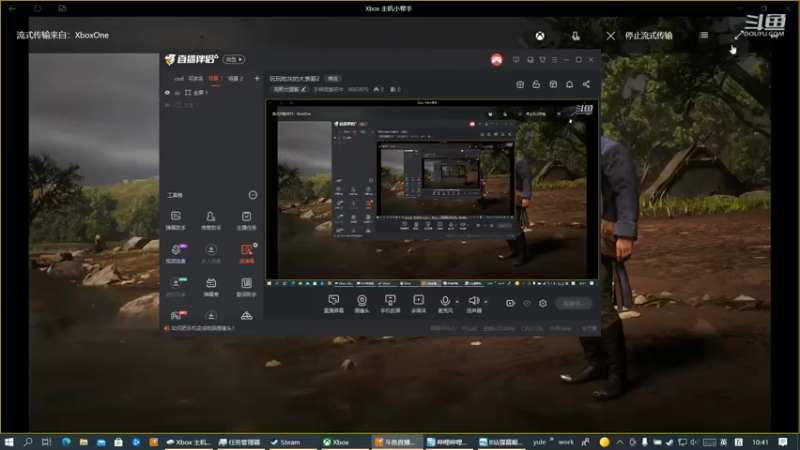800x450 pixels.
Task: Add a 多媒体 media source
Action: tap(418, 304)
